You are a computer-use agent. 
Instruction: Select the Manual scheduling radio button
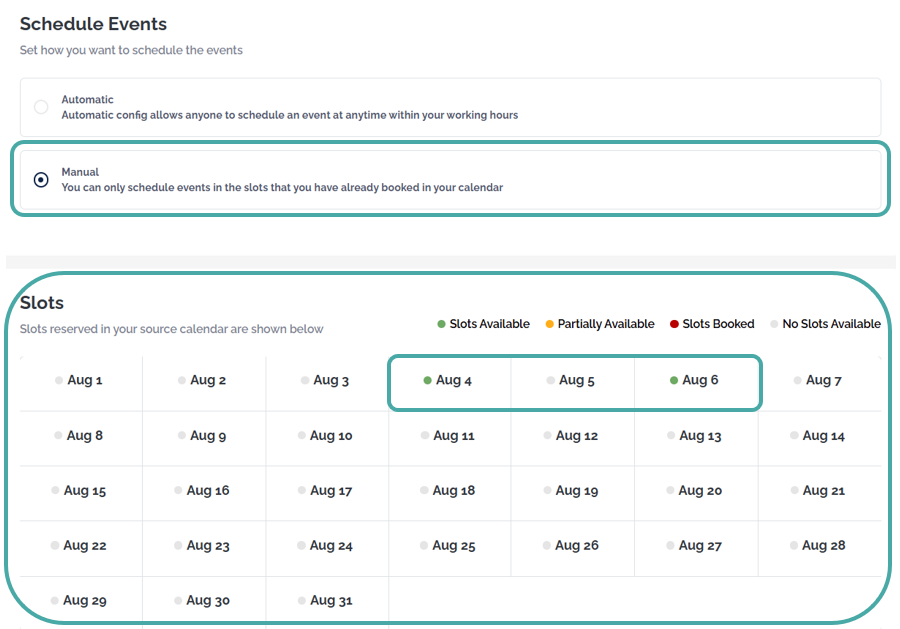click(41, 180)
